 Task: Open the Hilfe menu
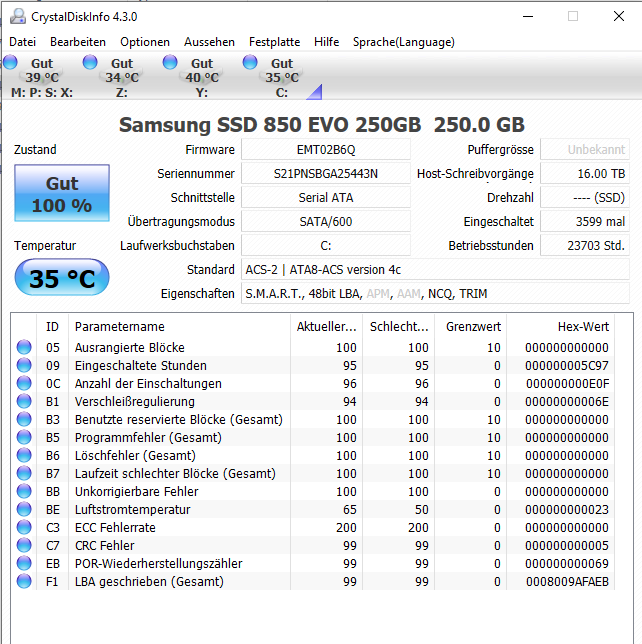327,42
